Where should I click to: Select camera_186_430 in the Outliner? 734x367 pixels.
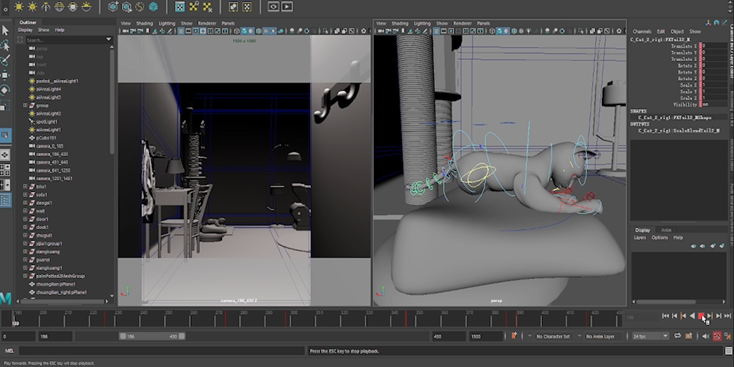point(52,154)
